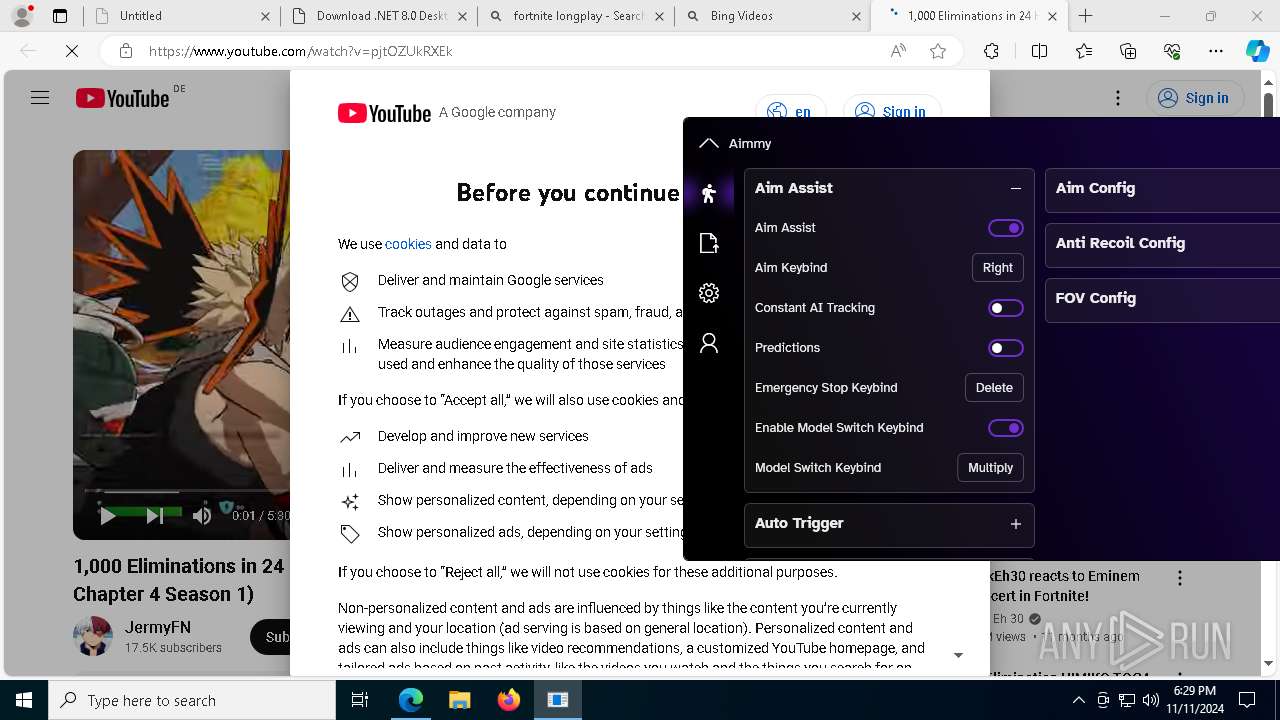
Task: Toggle Constant AI Tracking switch
Action: point(1006,308)
